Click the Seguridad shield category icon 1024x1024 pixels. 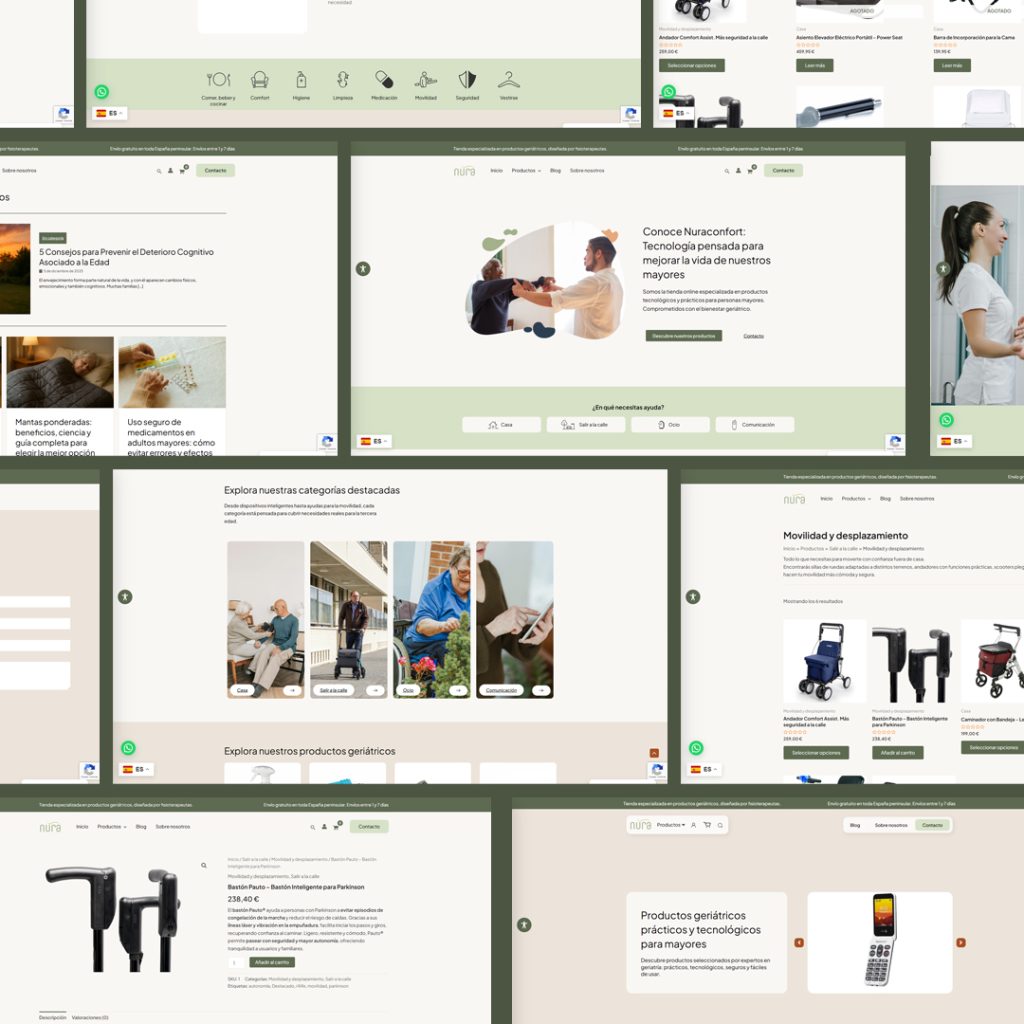(x=467, y=80)
